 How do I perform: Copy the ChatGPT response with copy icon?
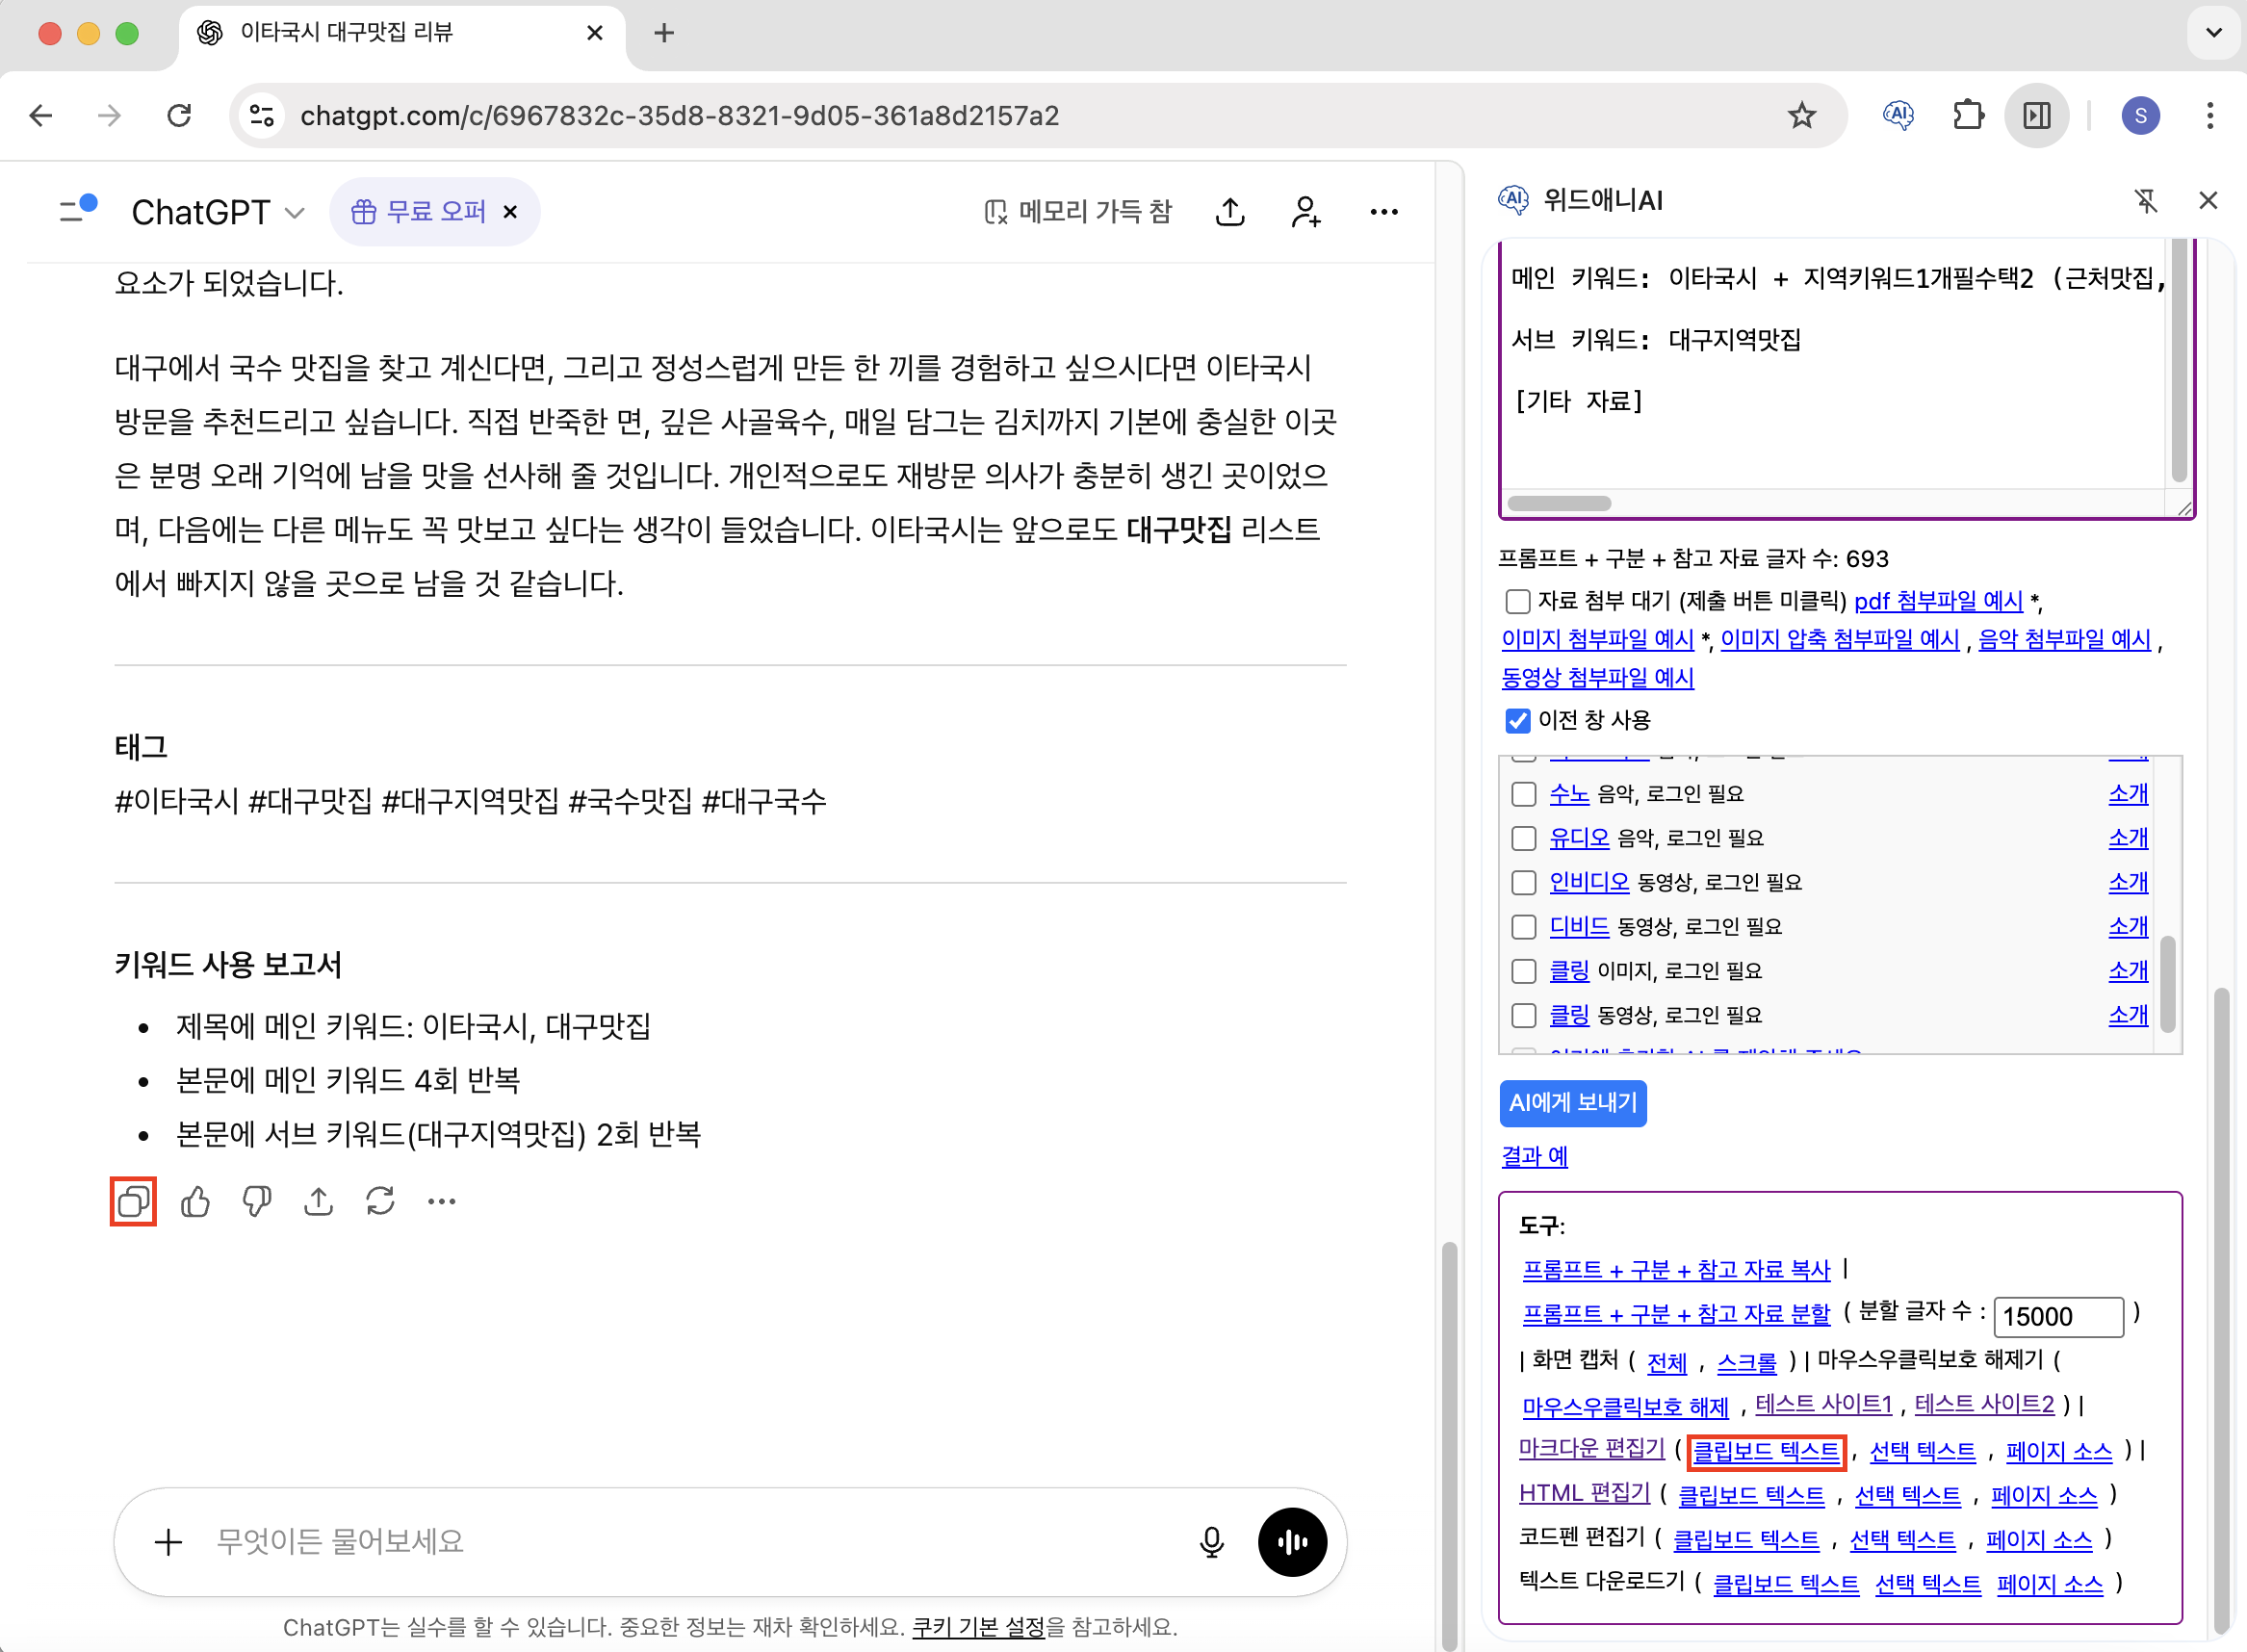pos(133,1201)
